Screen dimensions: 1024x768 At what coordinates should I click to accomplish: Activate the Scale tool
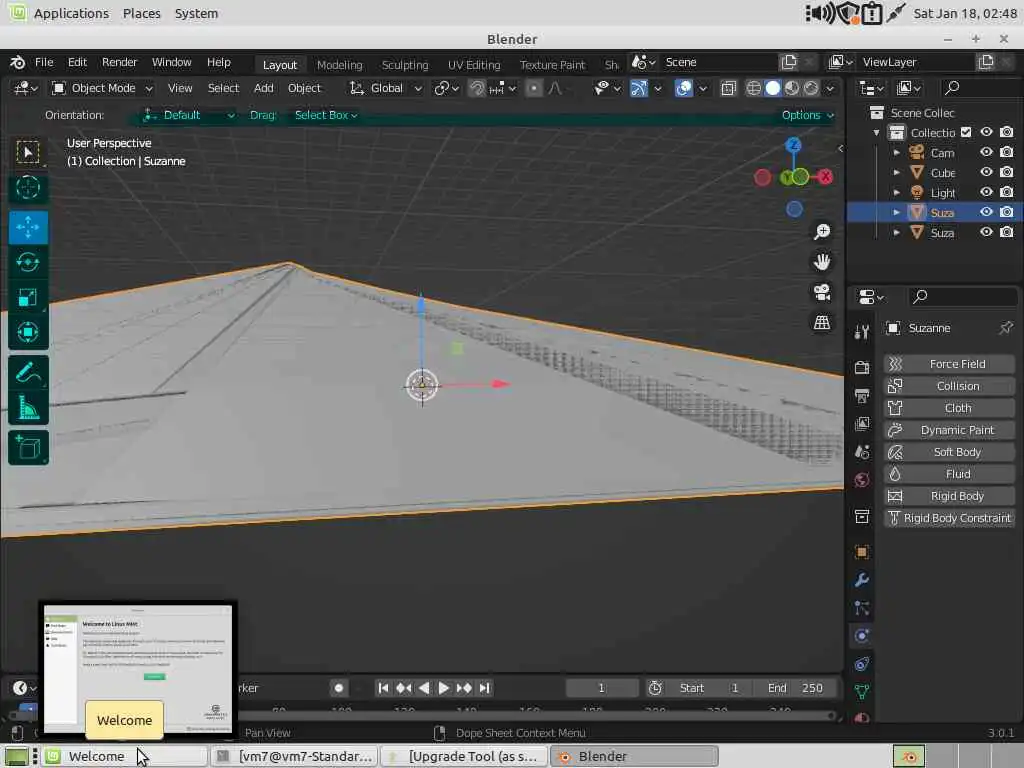click(x=28, y=298)
